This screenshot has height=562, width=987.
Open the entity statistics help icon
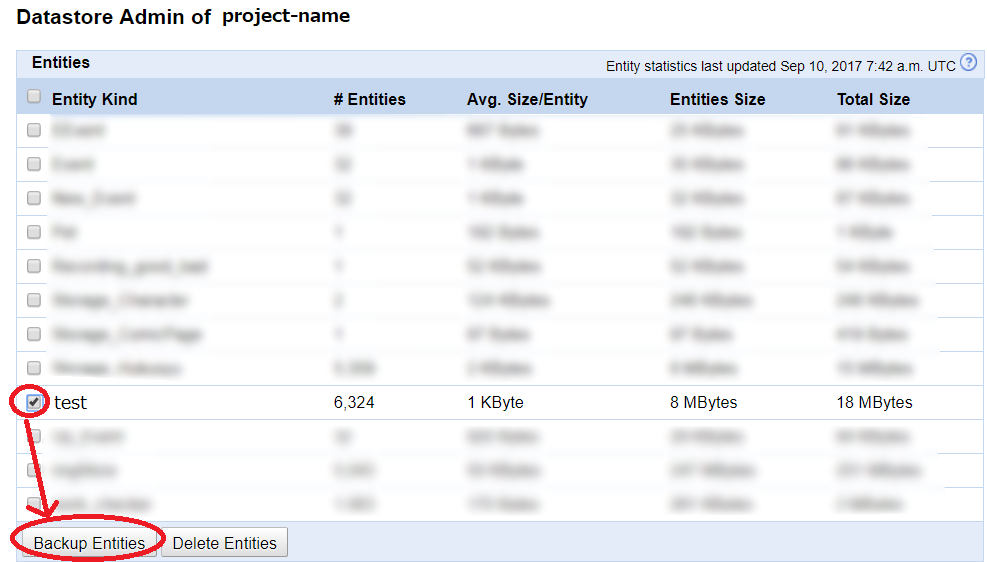[x=969, y=62]
